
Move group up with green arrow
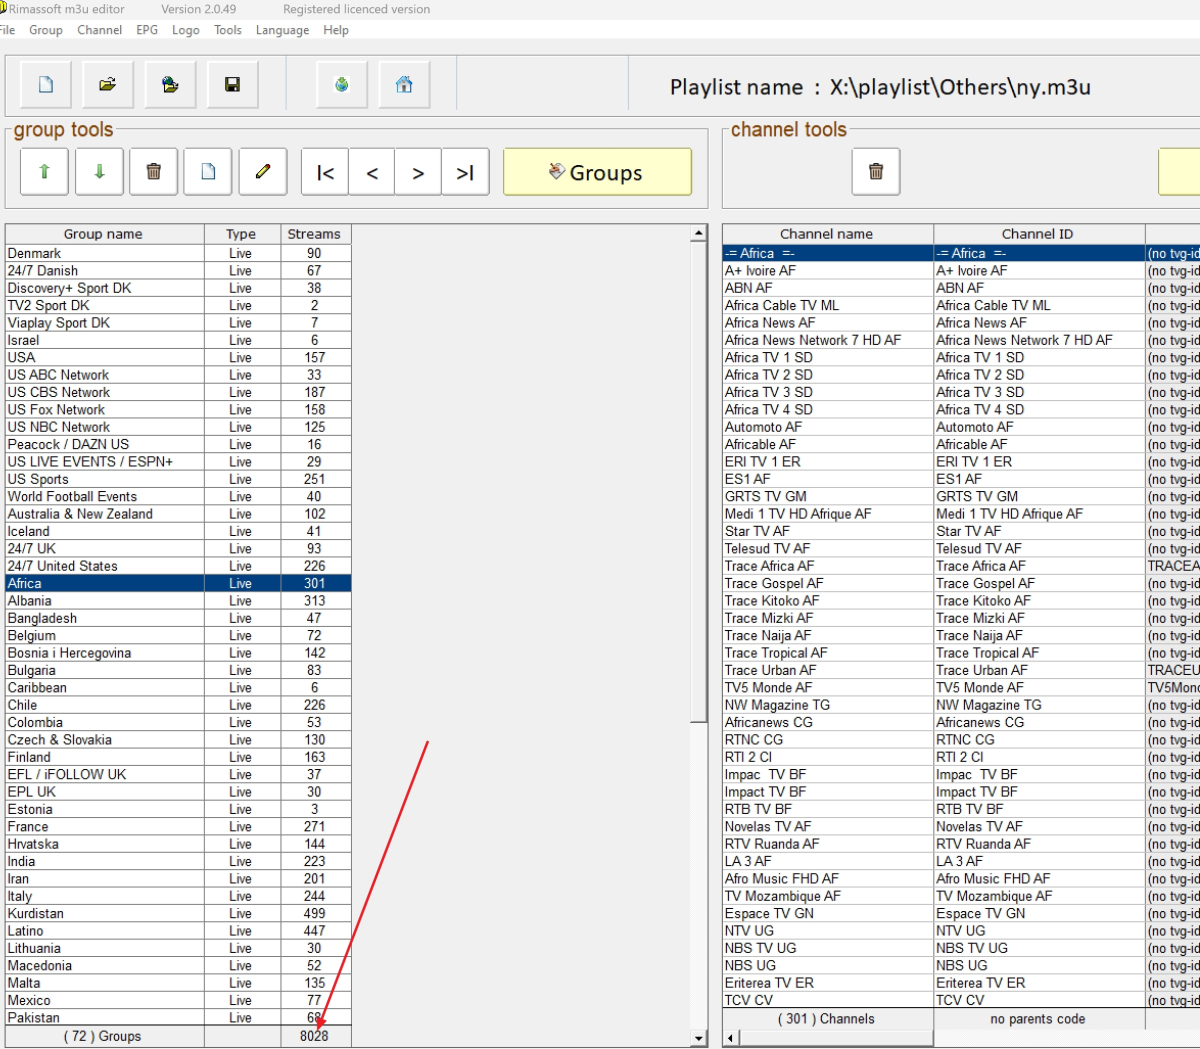tap(44, 172)
